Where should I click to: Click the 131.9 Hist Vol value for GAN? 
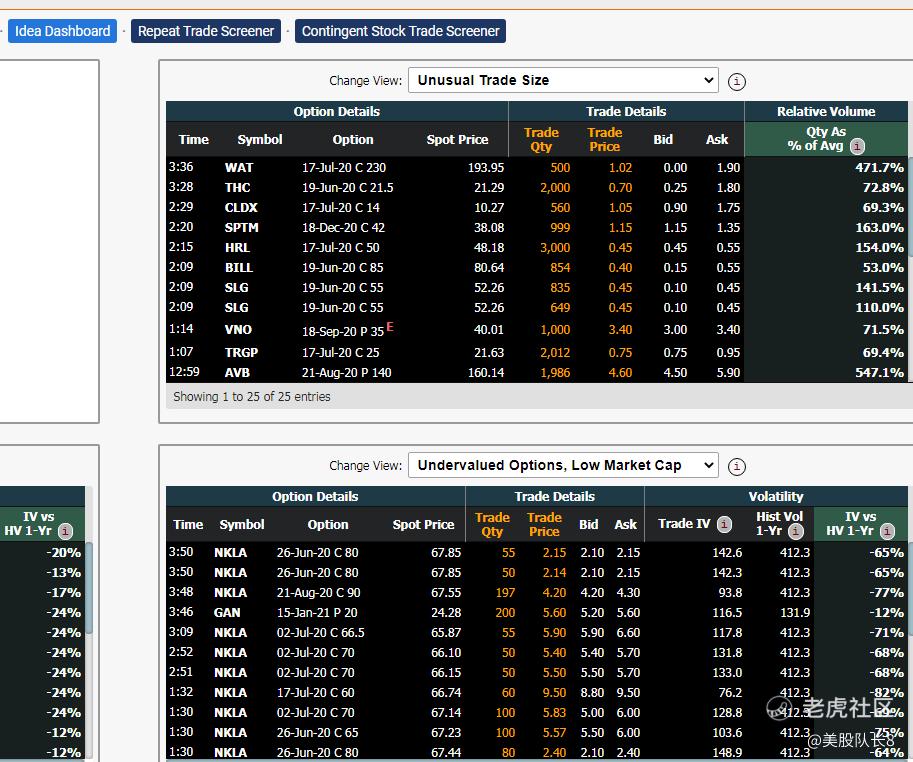tap(795, 612)
